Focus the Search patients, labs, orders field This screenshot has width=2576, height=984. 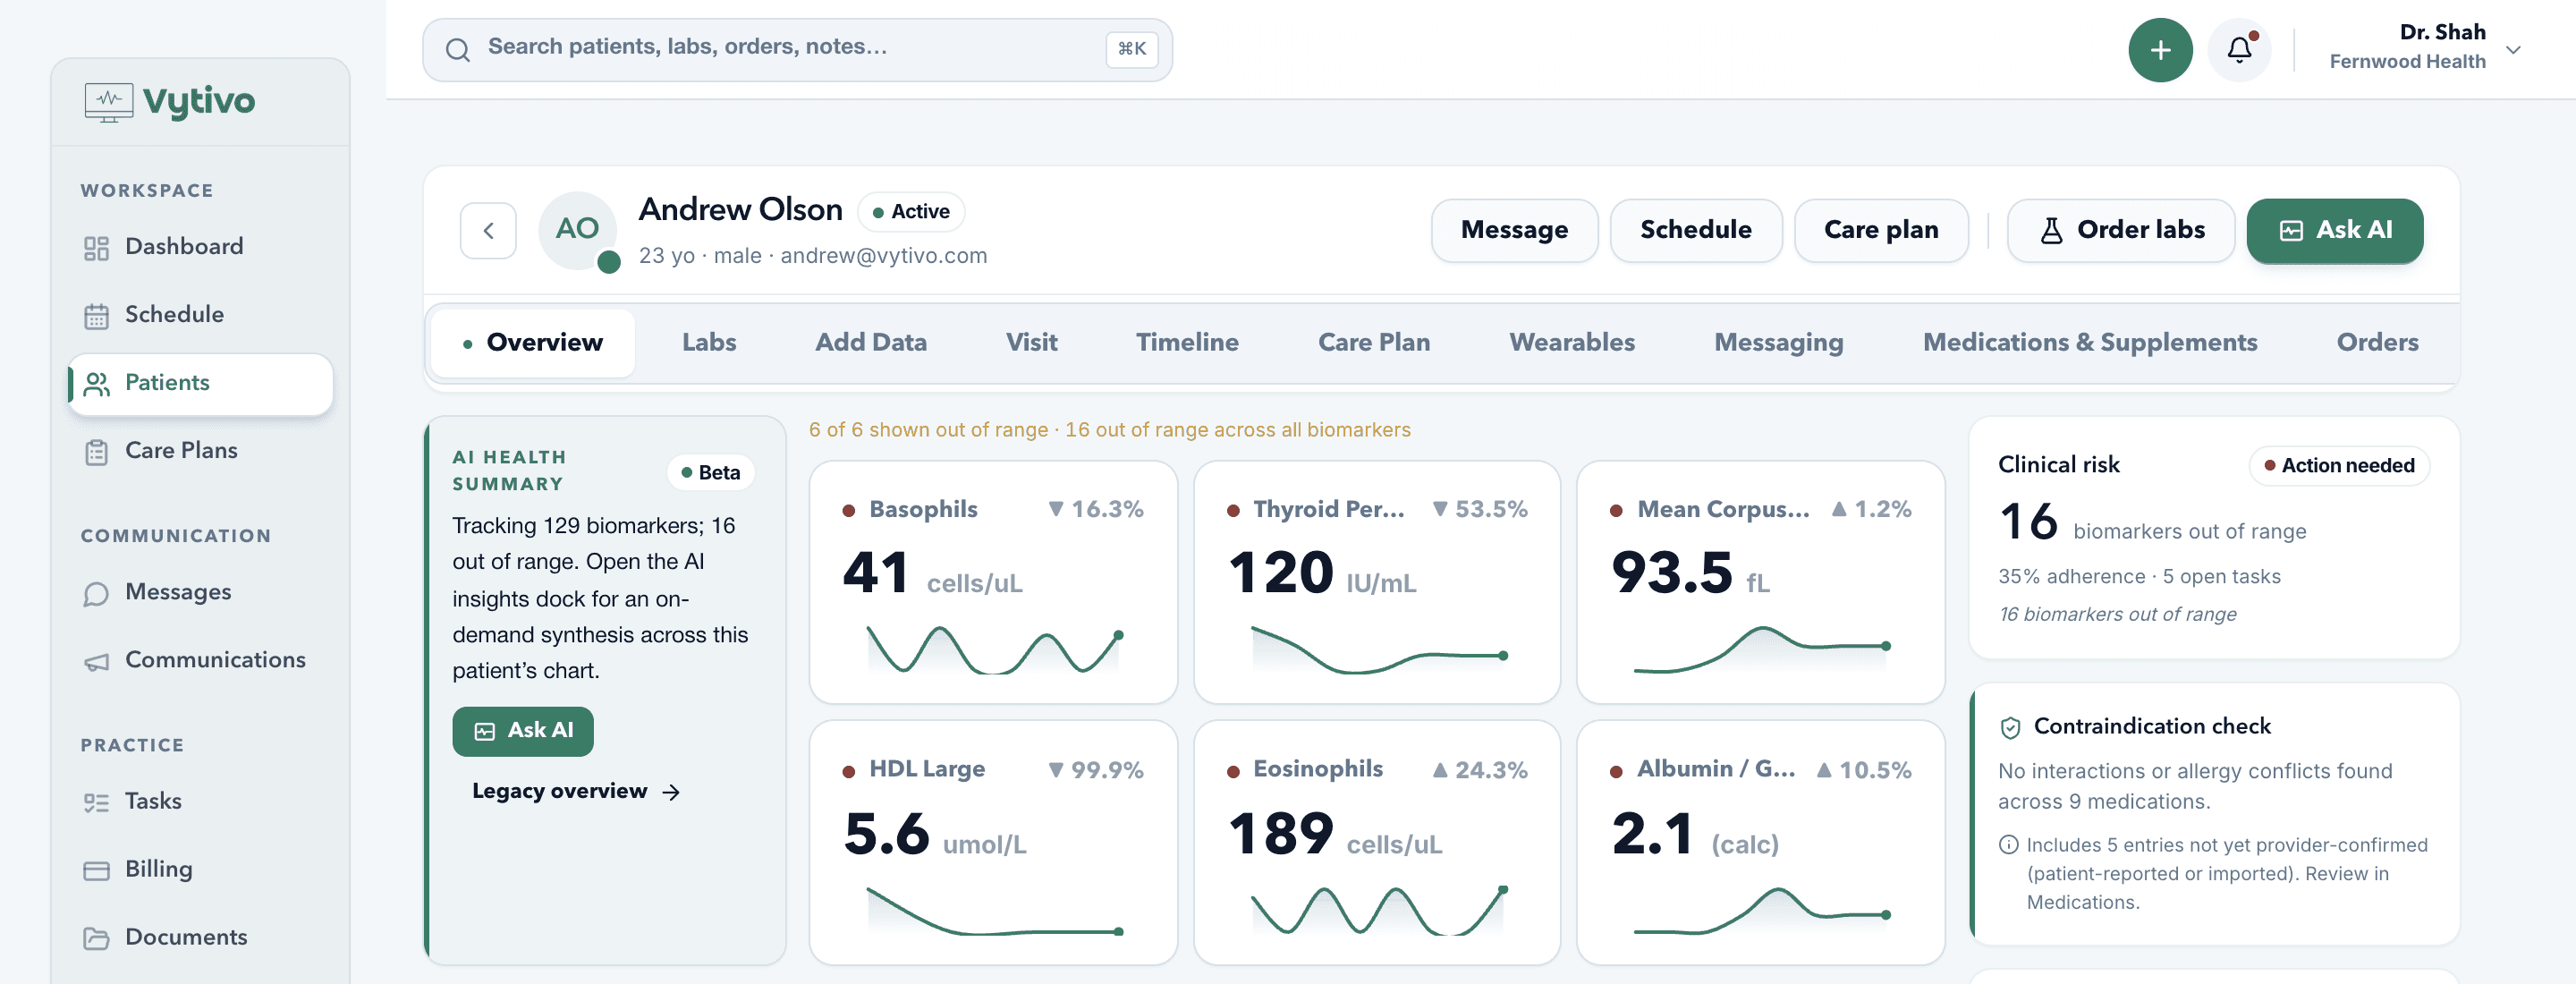tap(797, 49)
